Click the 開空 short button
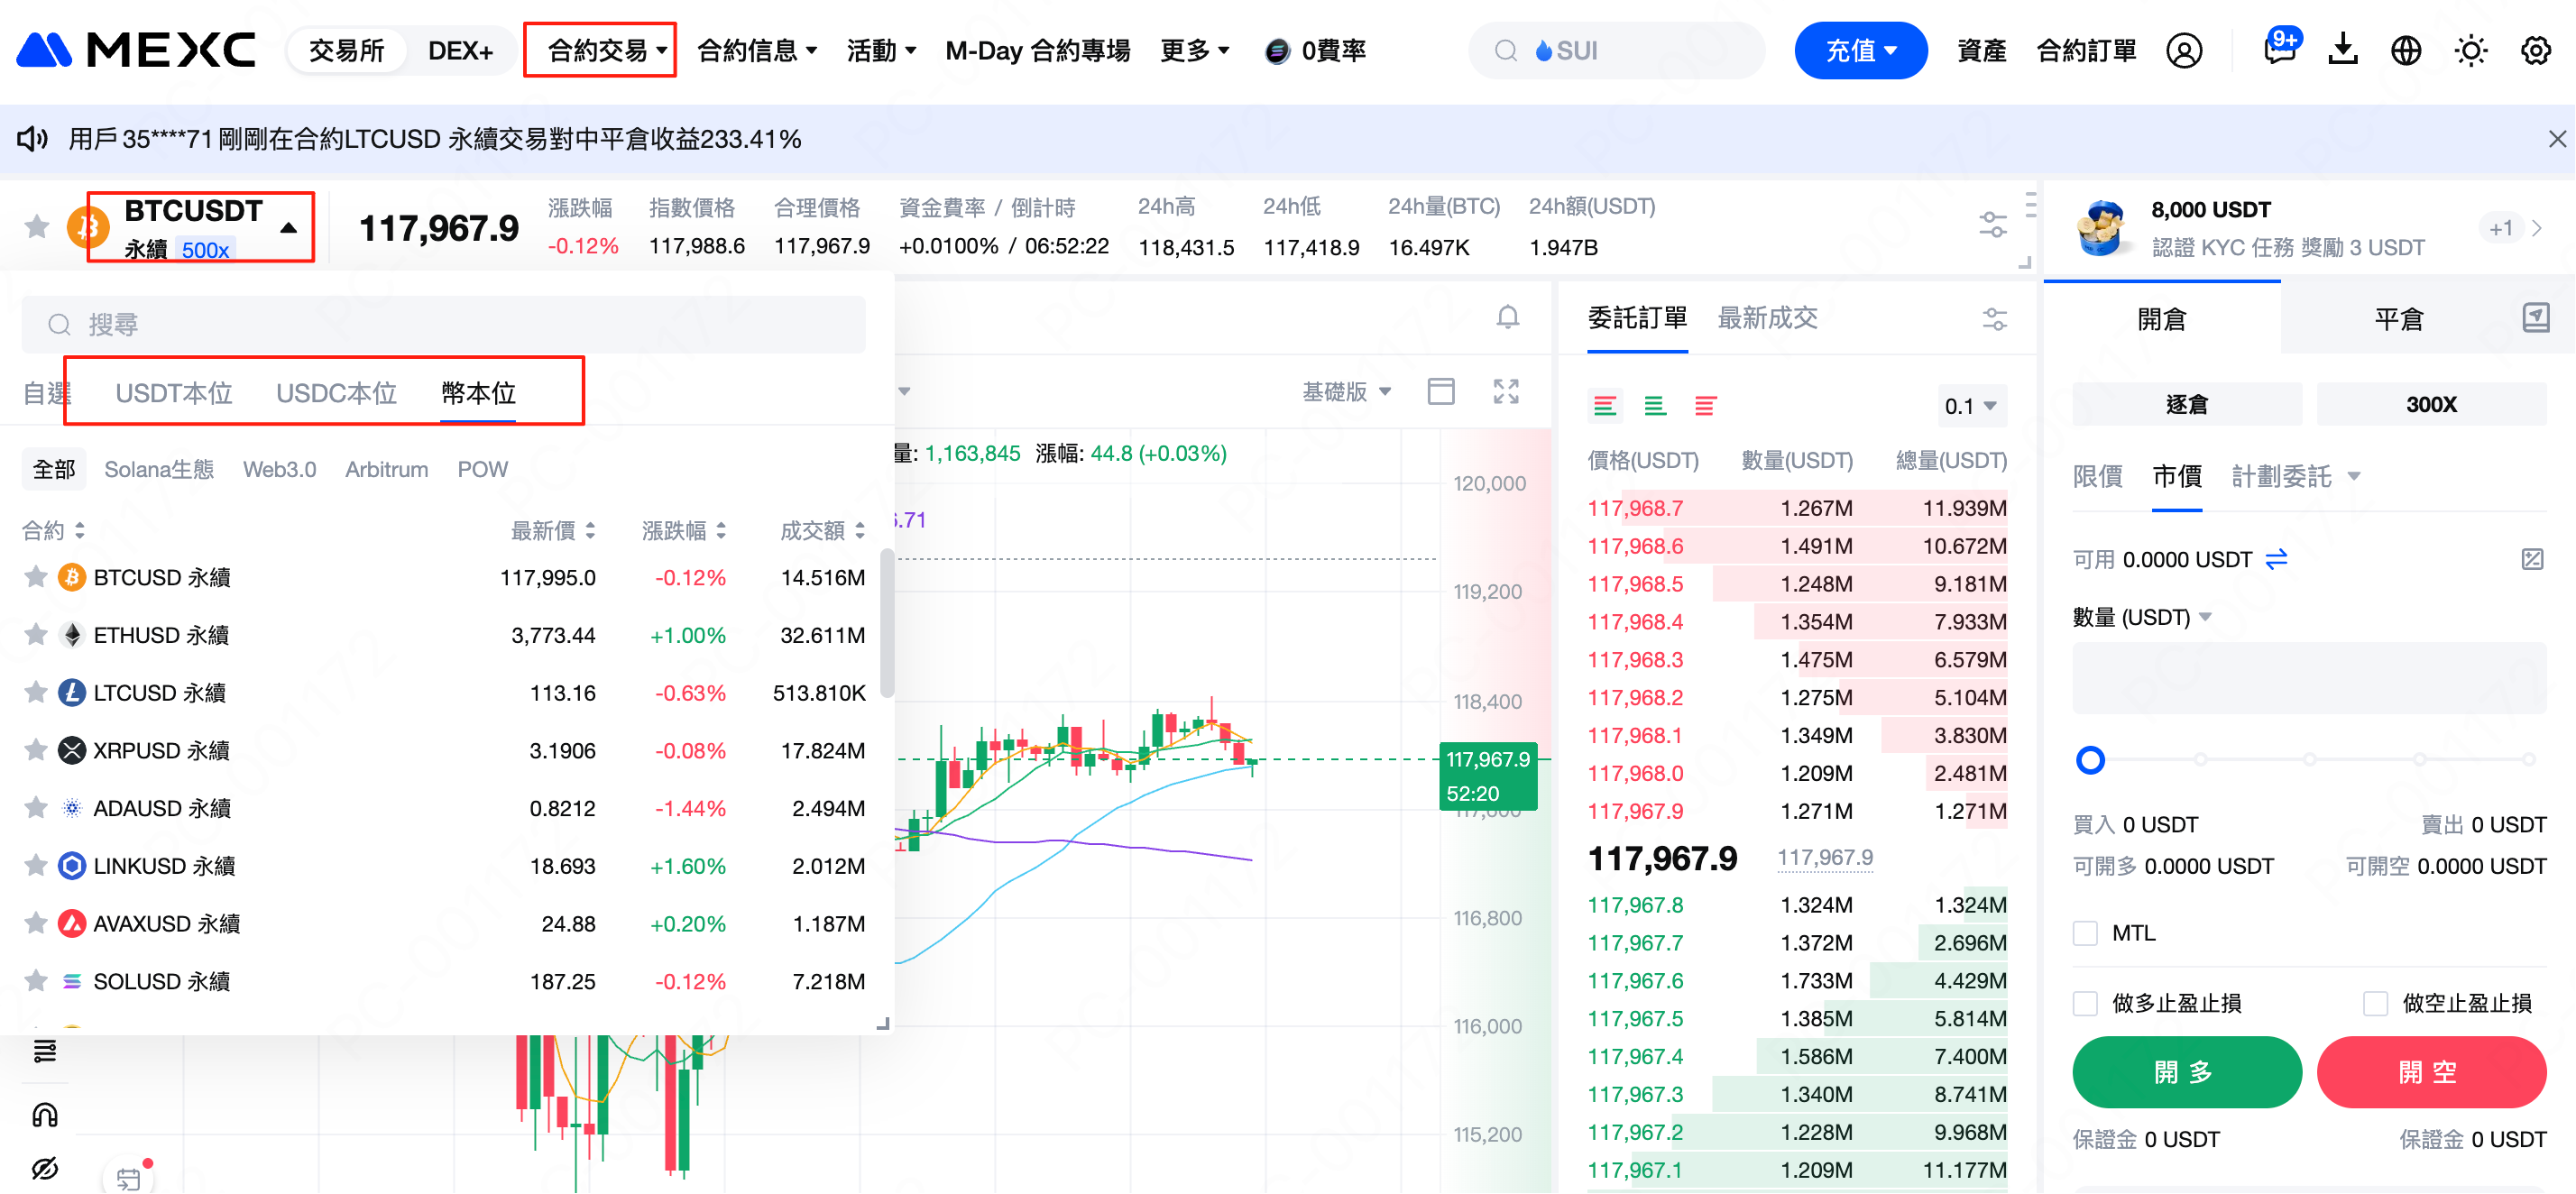Screen dimensions: 2576x1194 pyautogui.click(x=2431, y=1072)
